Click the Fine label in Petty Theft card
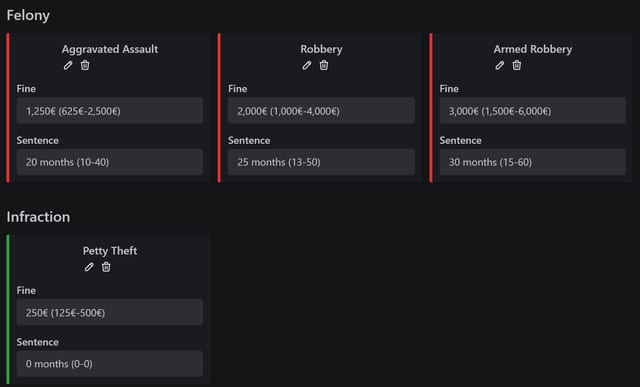 click(26, 290)
